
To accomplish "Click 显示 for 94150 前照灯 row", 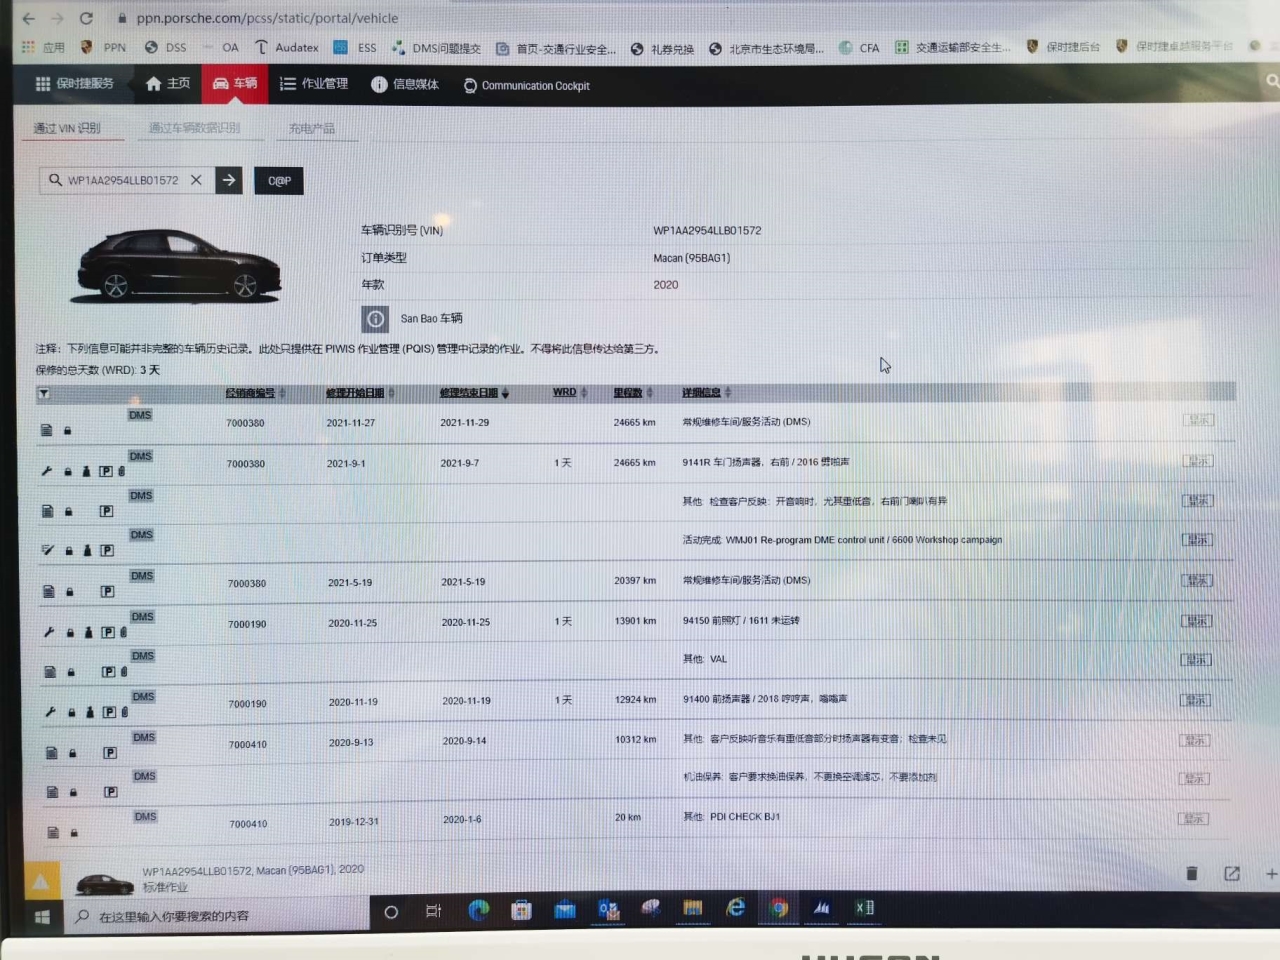I will 1196,621.
